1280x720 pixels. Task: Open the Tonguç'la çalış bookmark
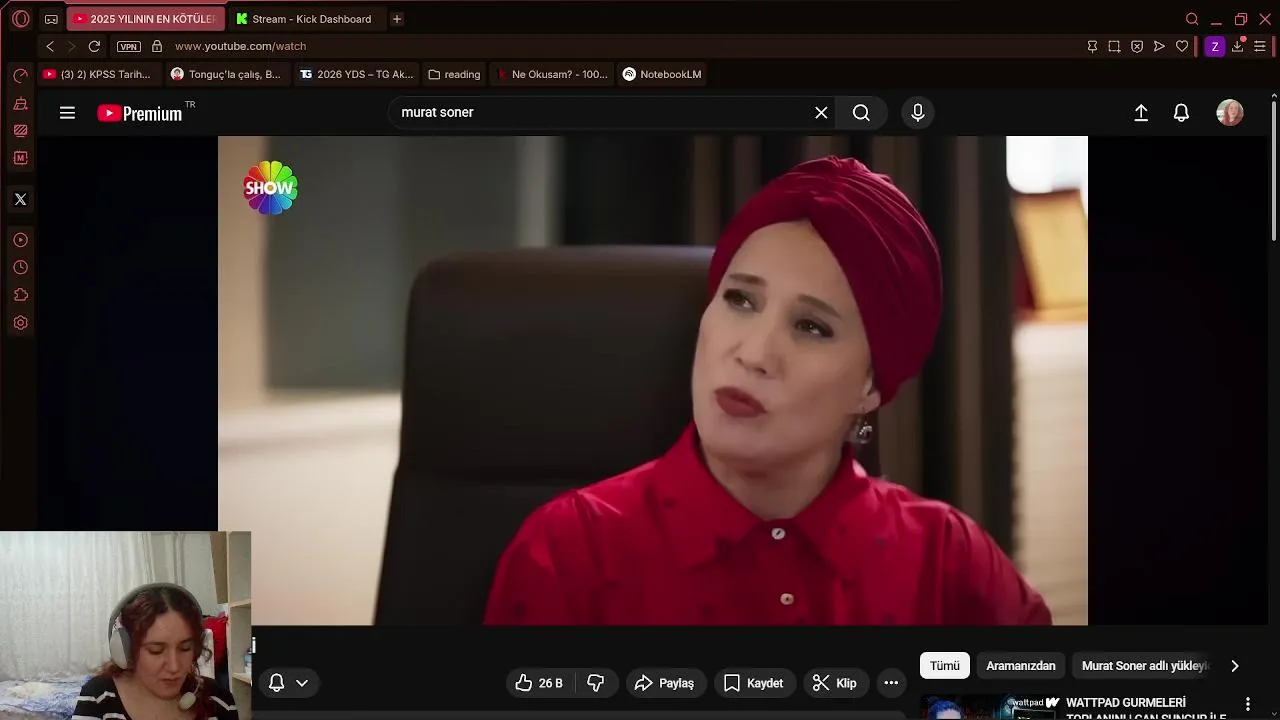[x=226, y=74]
